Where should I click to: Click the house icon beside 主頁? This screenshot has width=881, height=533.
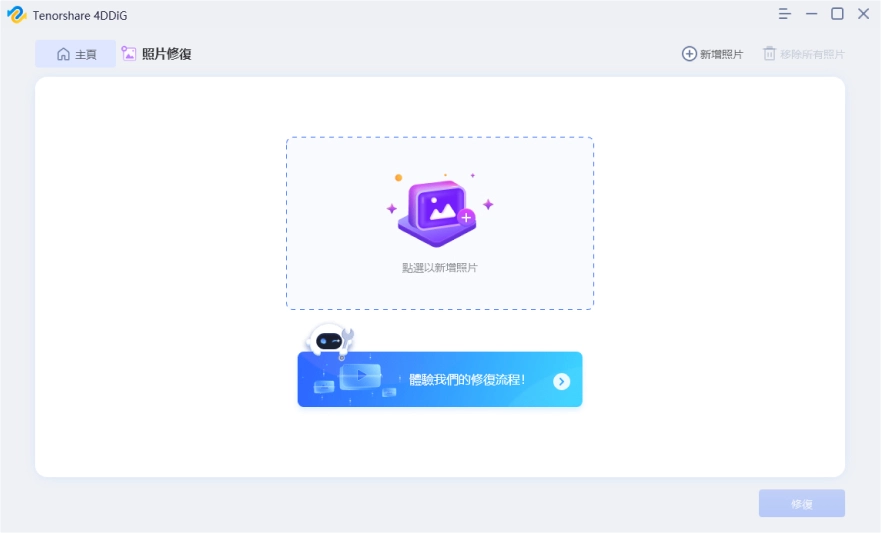point(63,54)
